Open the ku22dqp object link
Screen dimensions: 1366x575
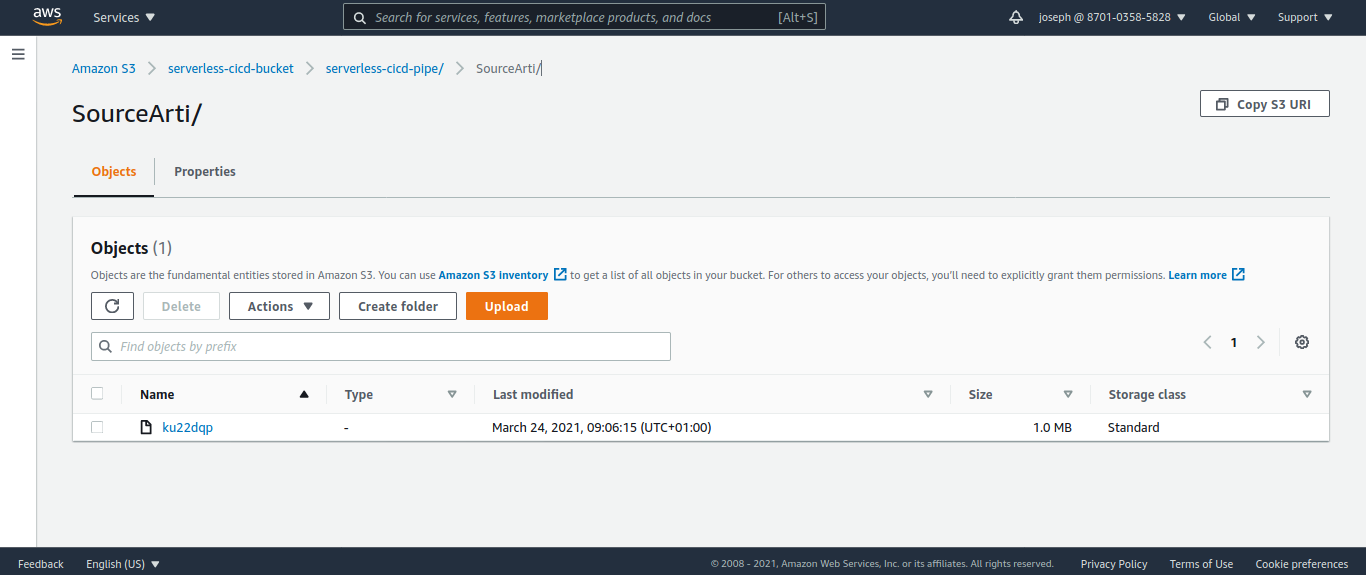(187, 427)
